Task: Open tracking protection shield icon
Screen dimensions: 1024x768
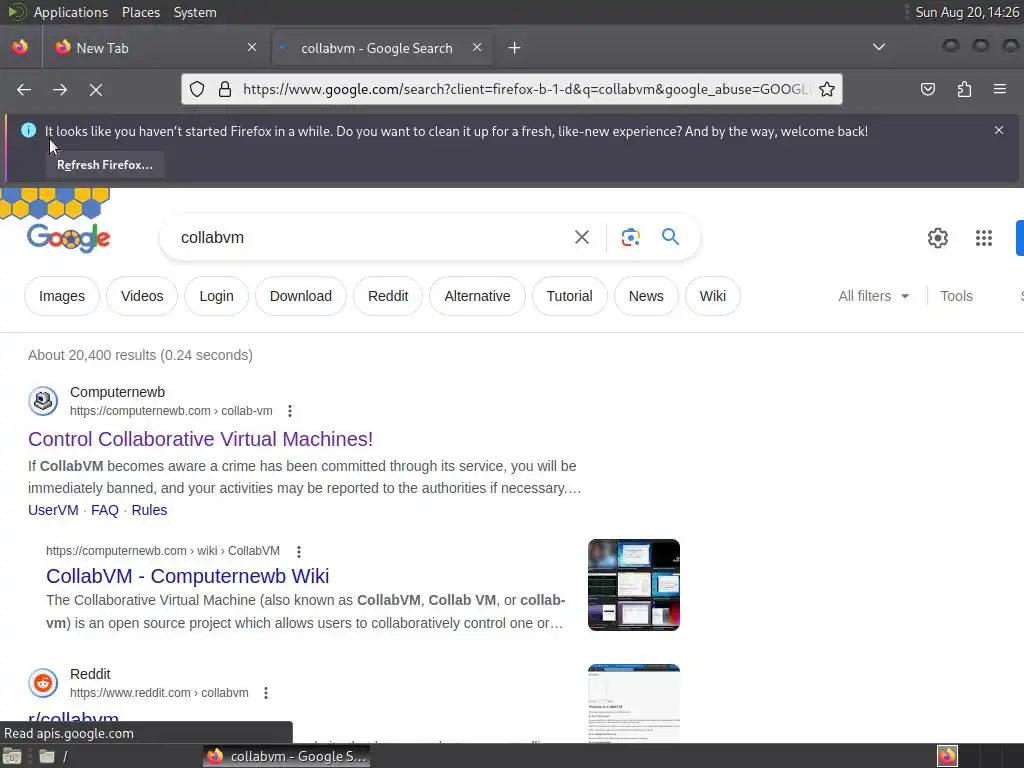Action: (197, 89)
